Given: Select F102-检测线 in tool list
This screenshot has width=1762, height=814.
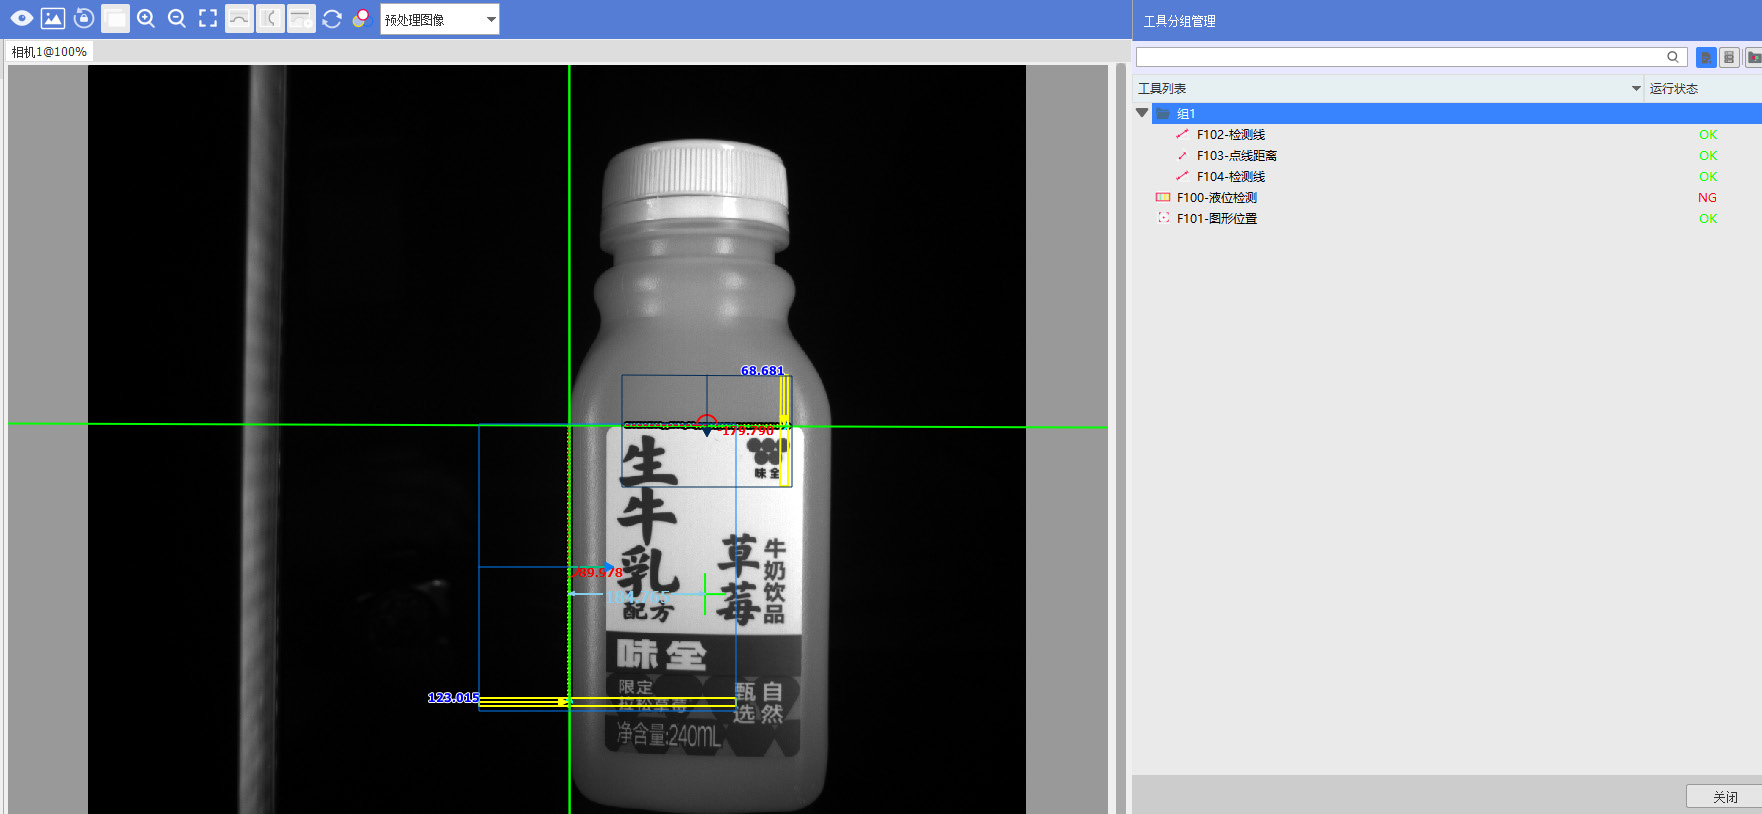Looking at the screenshot, I should 1231,135.
